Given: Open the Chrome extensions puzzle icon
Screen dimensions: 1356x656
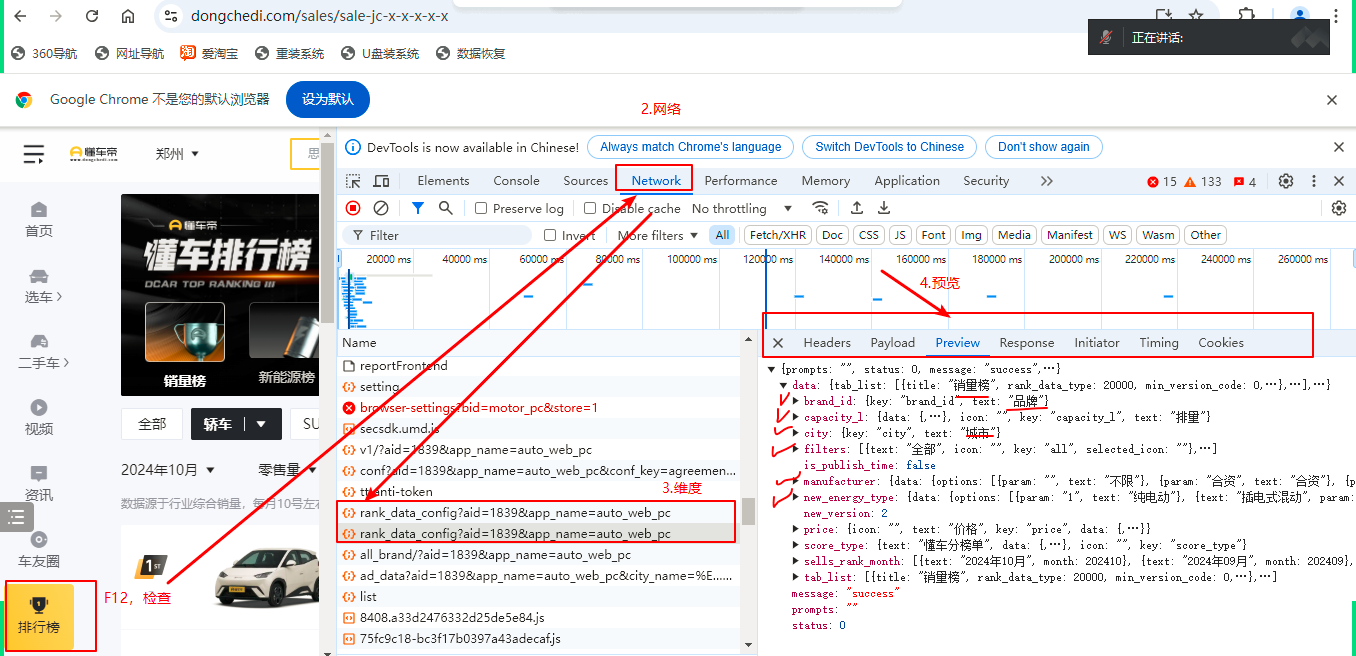Looking at the screenshot, I should (1247, 16).
